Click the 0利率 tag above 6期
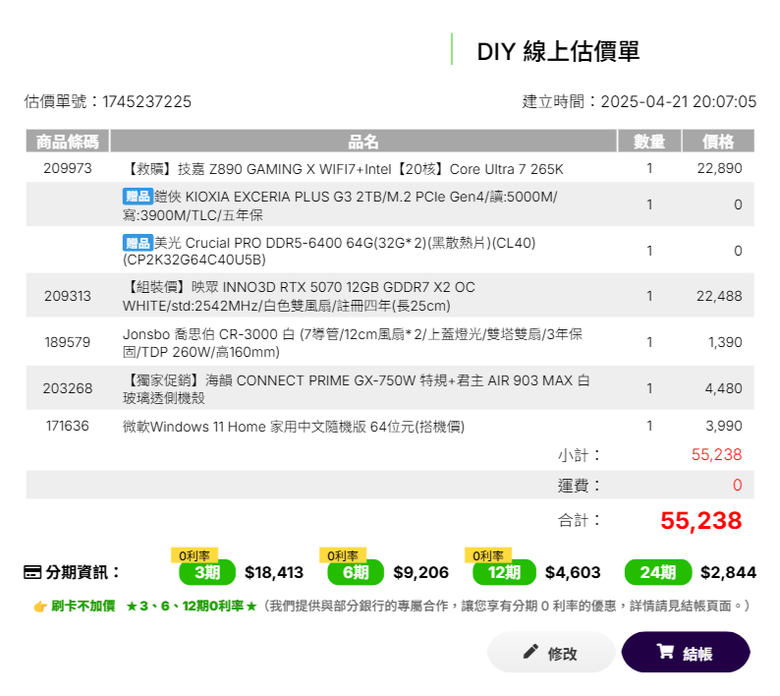The width and height of the screenshot is (780, 696). 343,555
